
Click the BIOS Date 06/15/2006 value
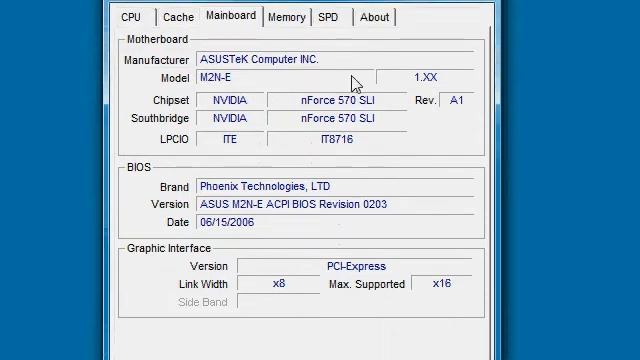(335, 222)
